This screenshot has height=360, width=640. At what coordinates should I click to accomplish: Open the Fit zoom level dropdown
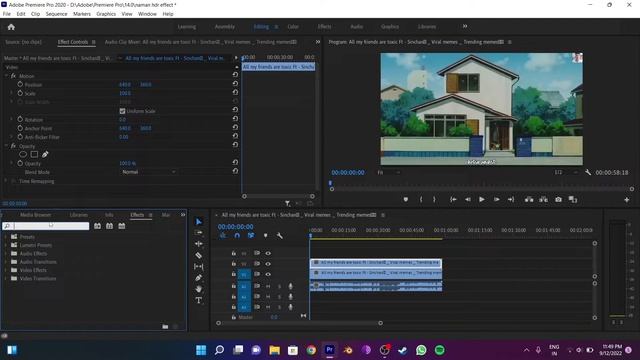(x=388, y=173)
